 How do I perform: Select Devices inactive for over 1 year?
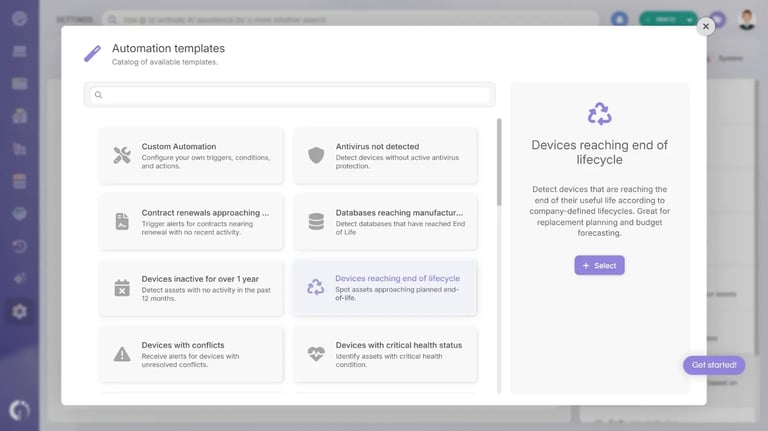pos(191,288)
